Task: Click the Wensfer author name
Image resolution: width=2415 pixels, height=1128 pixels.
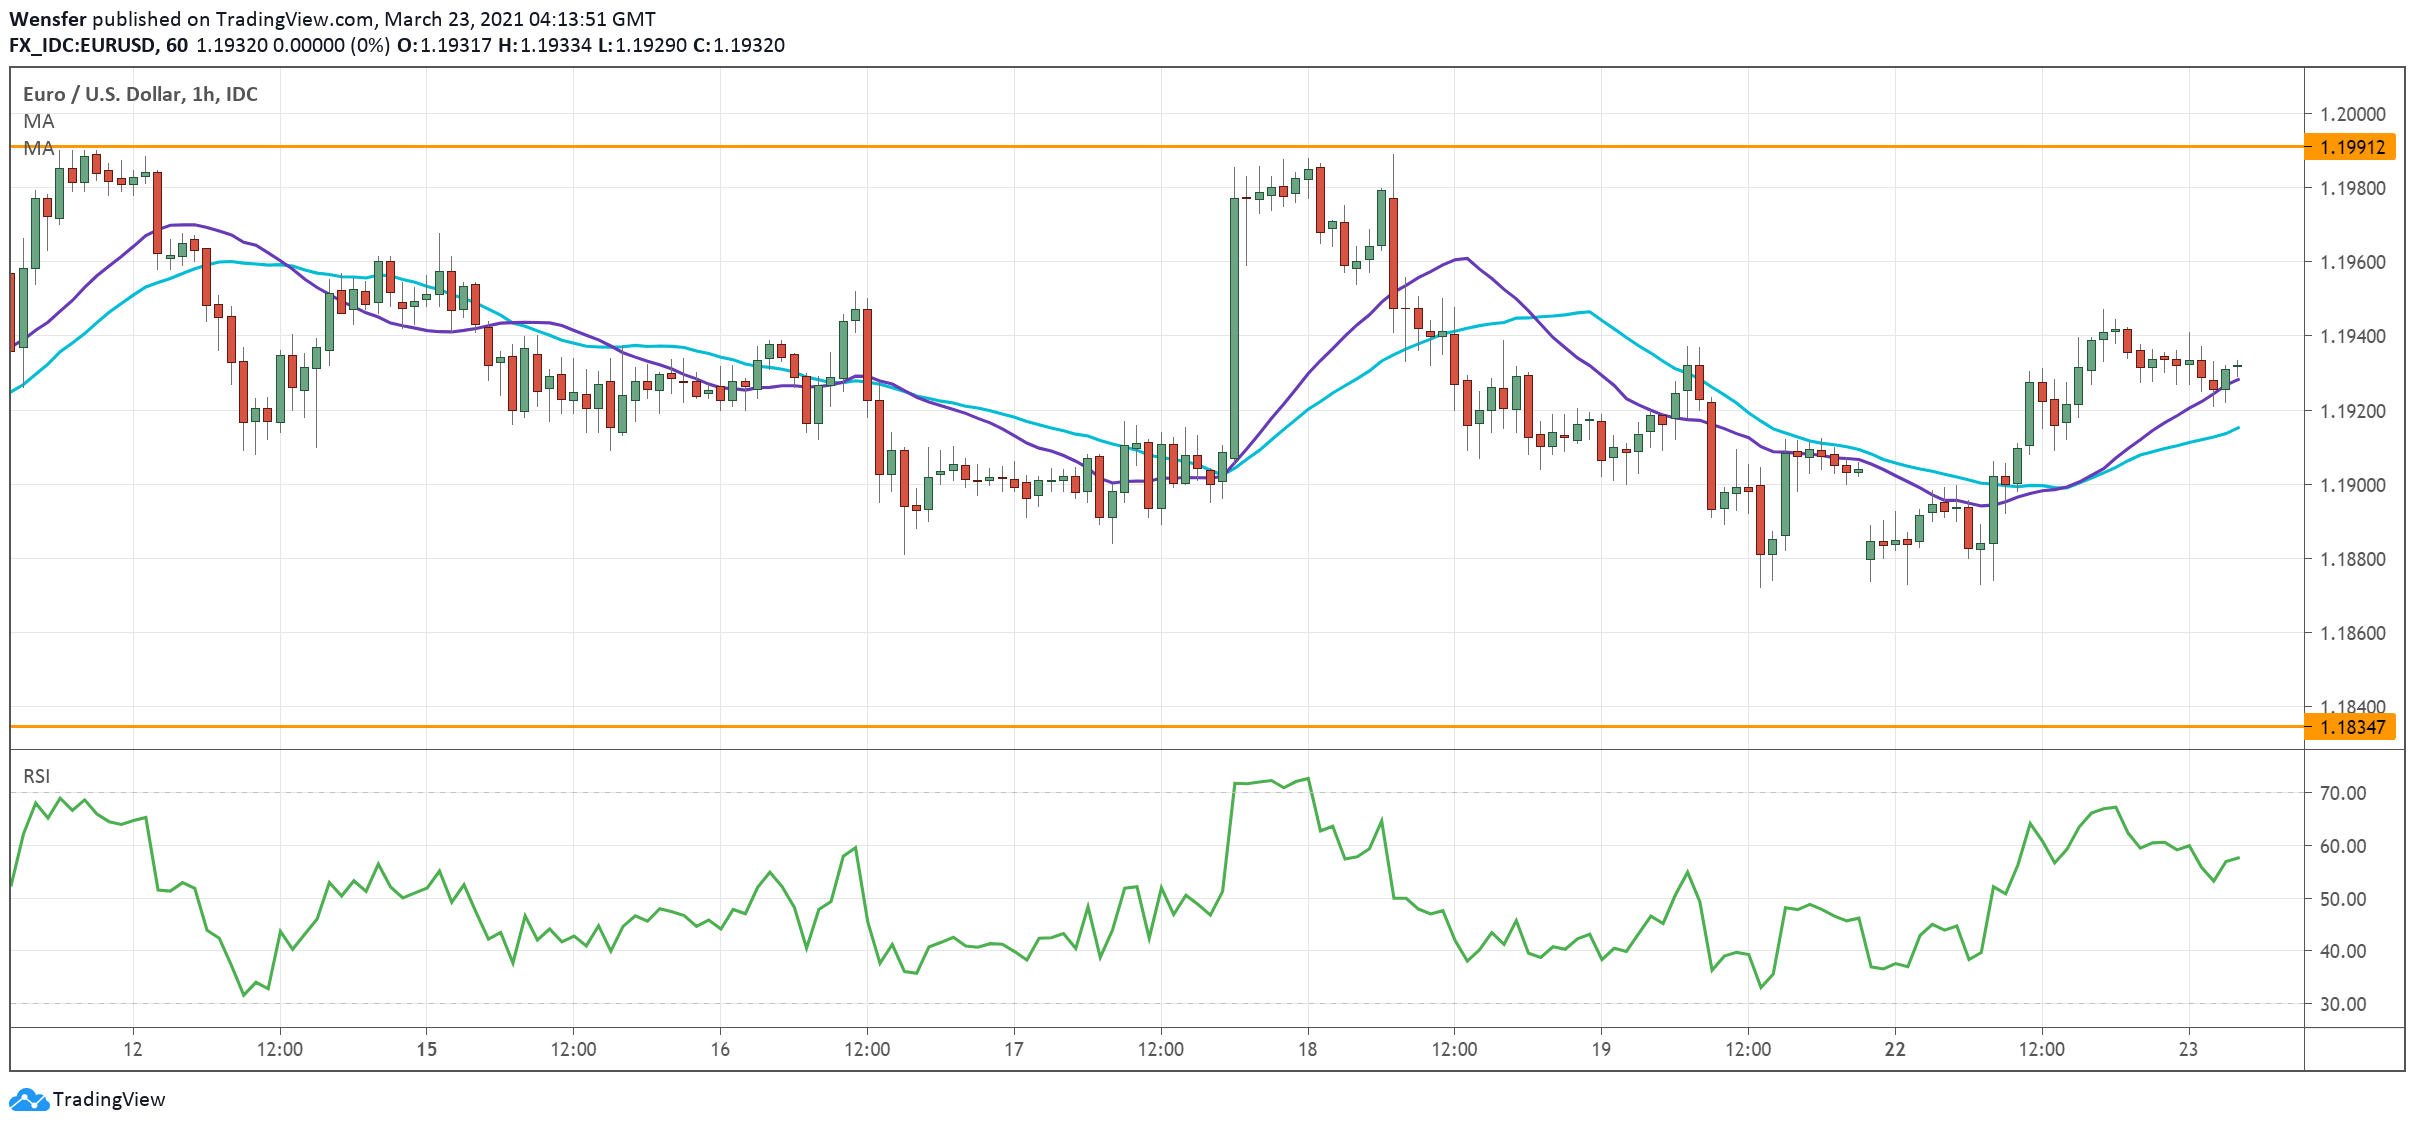Action: pyautogui.click(x=47, y=19)
